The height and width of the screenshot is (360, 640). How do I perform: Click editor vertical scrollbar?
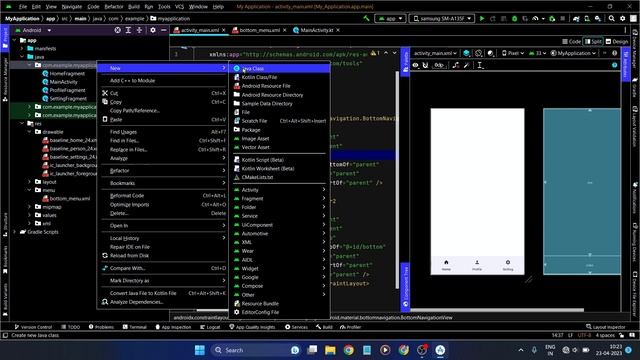397,180
